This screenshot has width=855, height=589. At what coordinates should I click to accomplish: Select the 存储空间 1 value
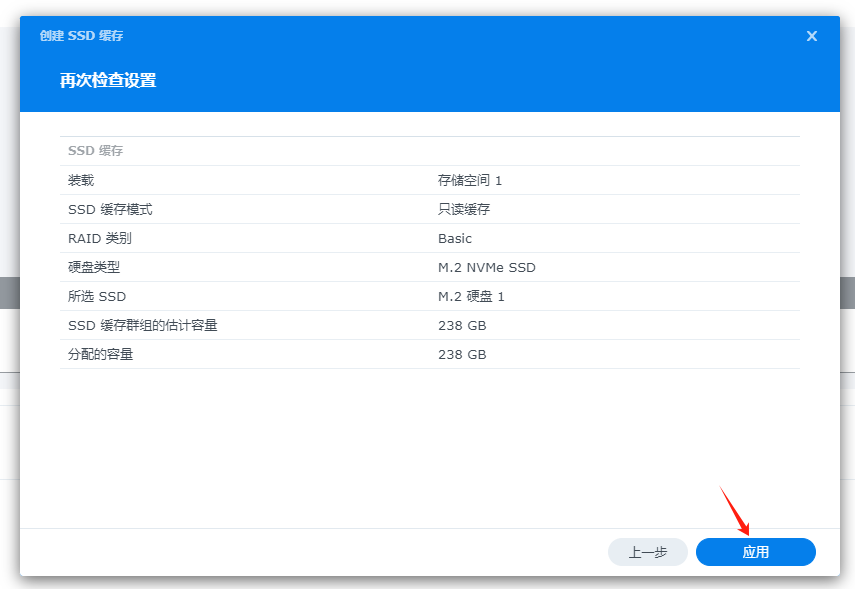[469, 181]
